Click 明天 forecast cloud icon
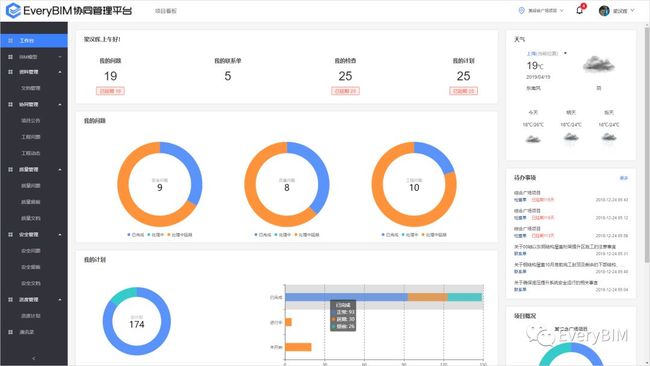This screenshot has height=366, width=650. [x=571, y=138]
